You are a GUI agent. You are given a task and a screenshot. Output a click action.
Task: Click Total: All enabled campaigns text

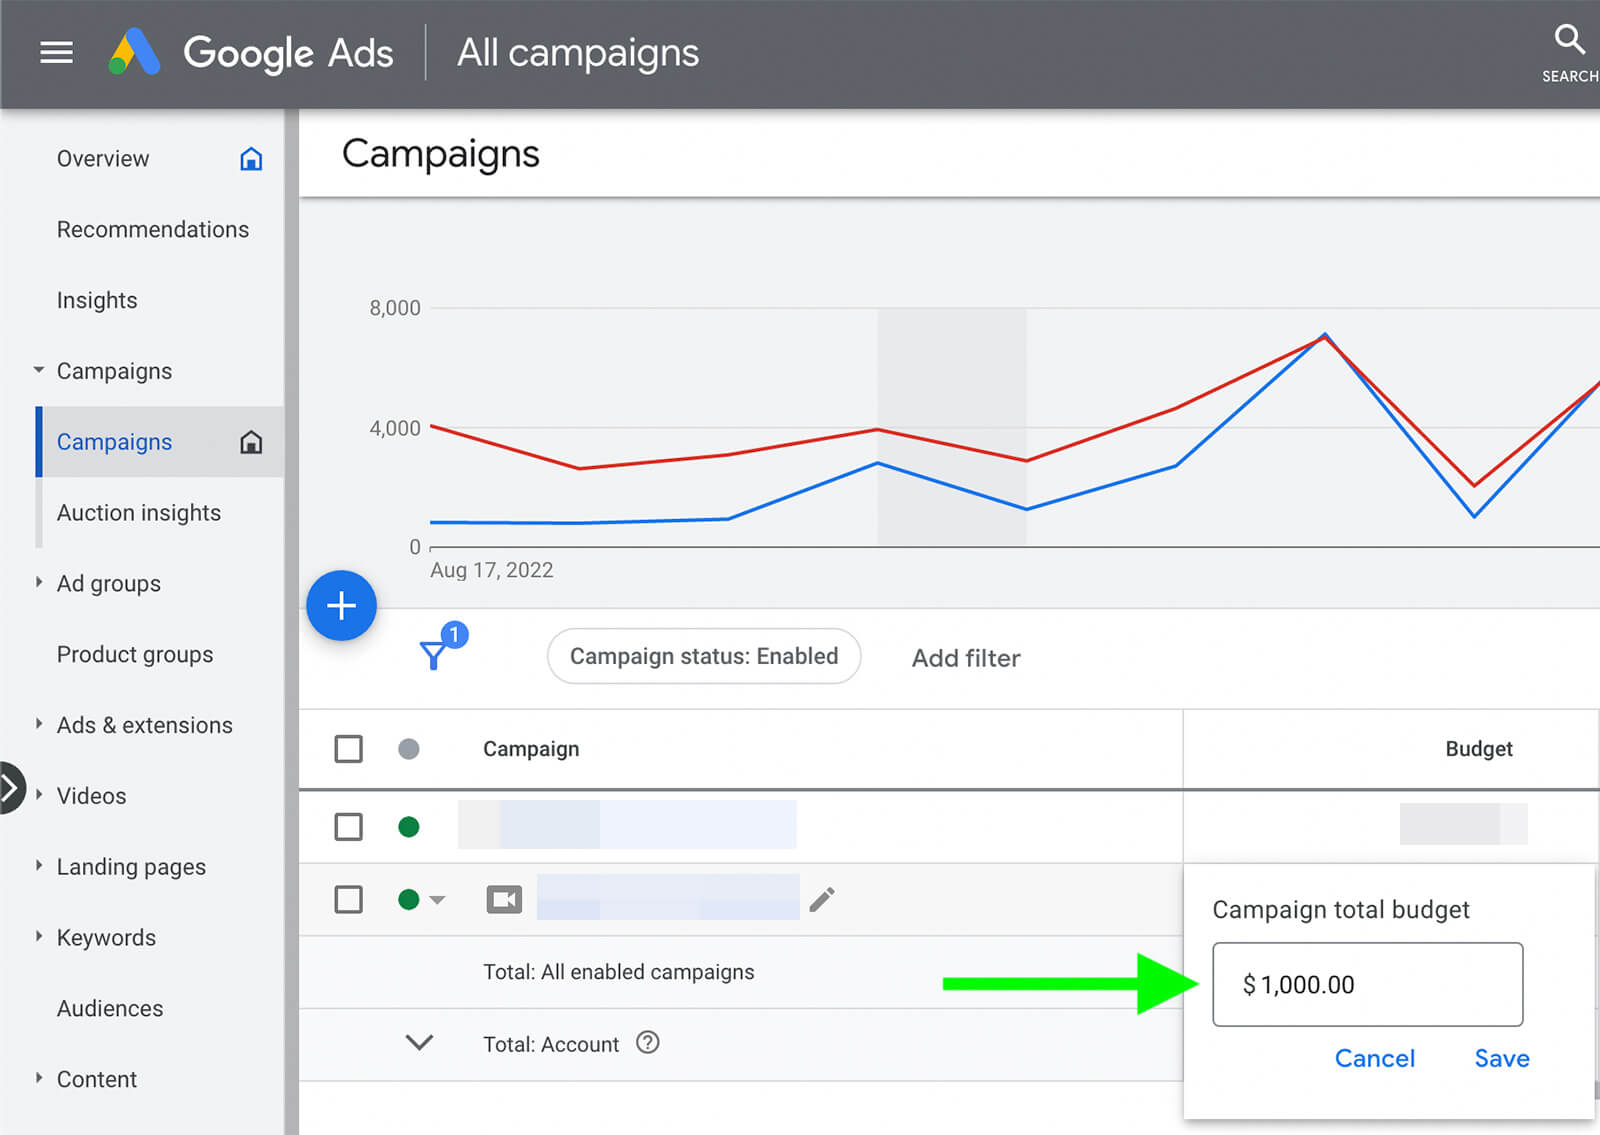(619, 972)
